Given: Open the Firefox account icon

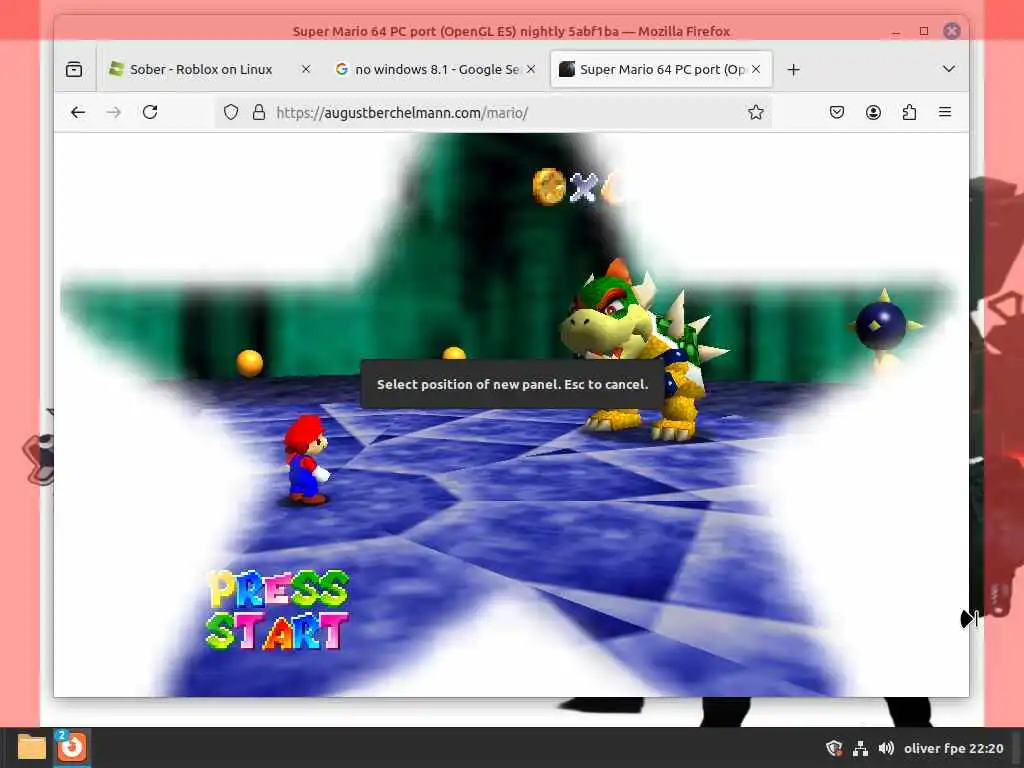Looking at the screenshot, I should click(x=873, y=112).
